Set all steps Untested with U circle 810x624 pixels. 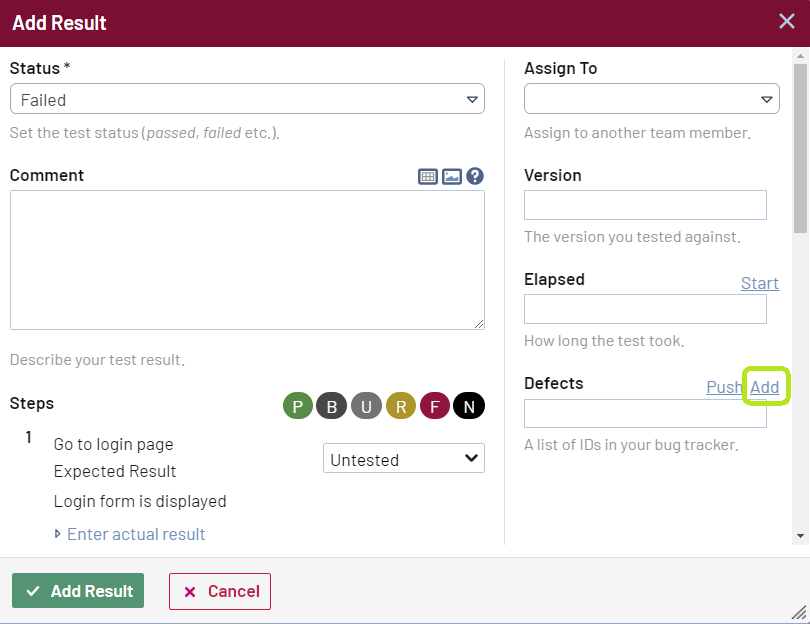coord(366,406)
